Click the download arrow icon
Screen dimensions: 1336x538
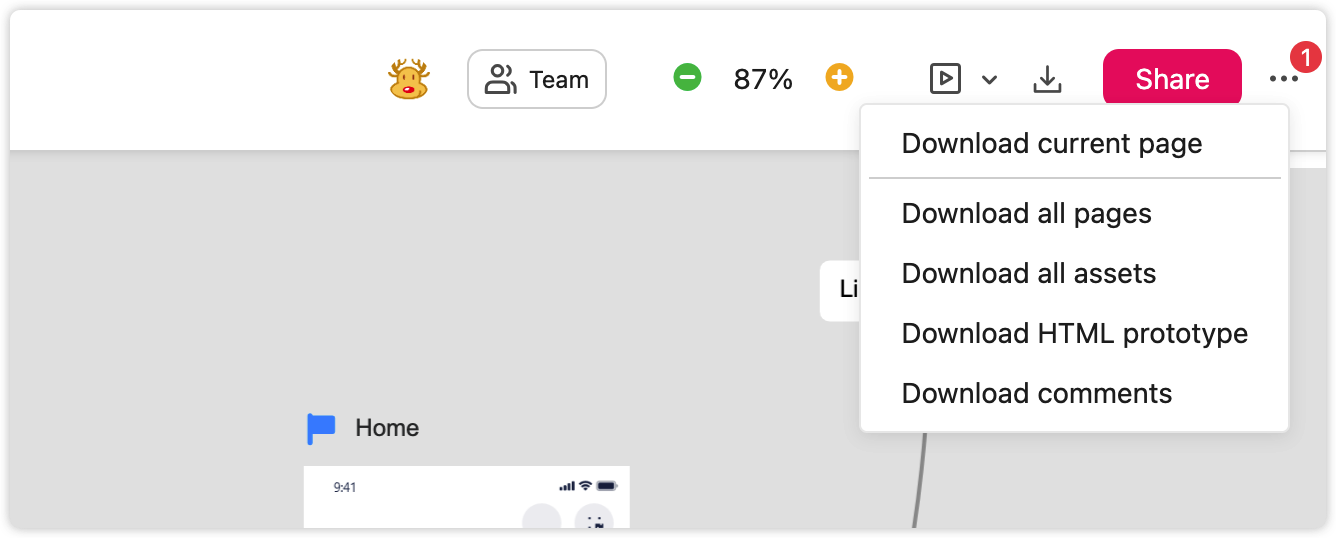click(x=1047, y=79)
